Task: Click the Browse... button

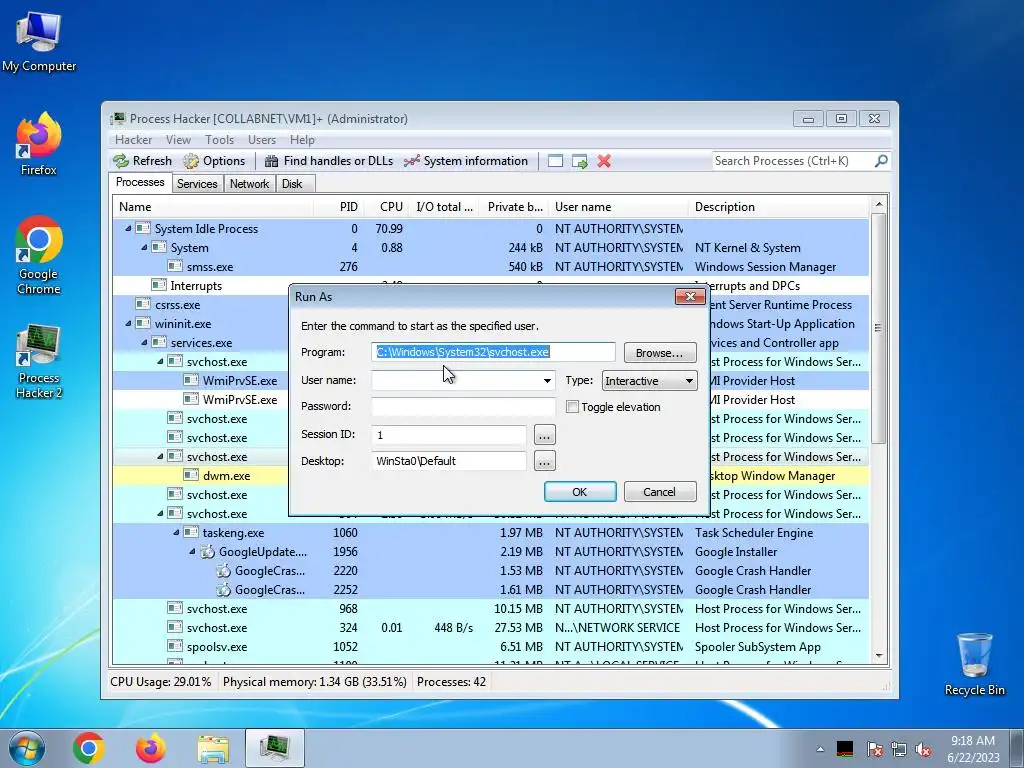Action: 660,353
